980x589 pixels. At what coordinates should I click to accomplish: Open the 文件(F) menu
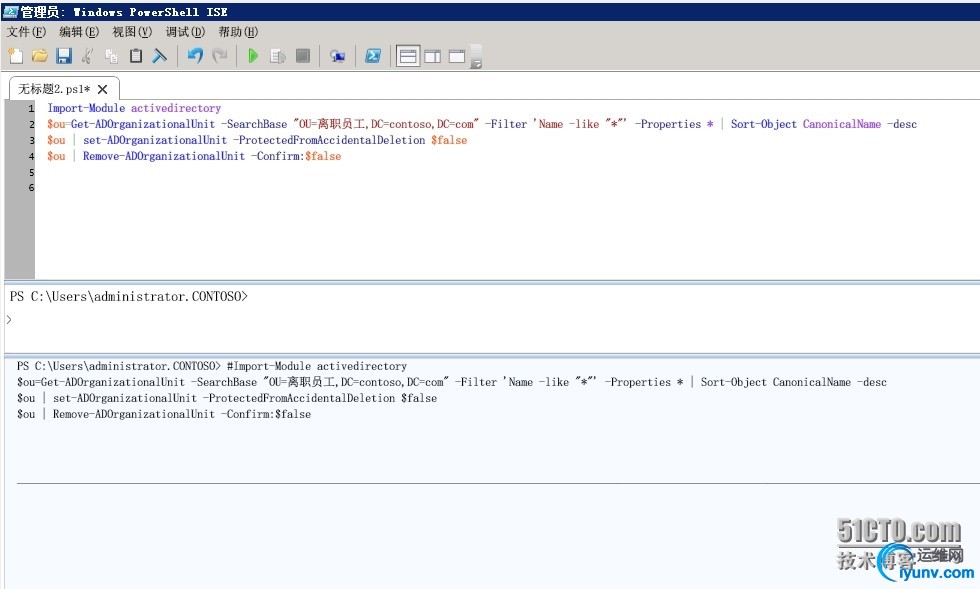point(26,32)
